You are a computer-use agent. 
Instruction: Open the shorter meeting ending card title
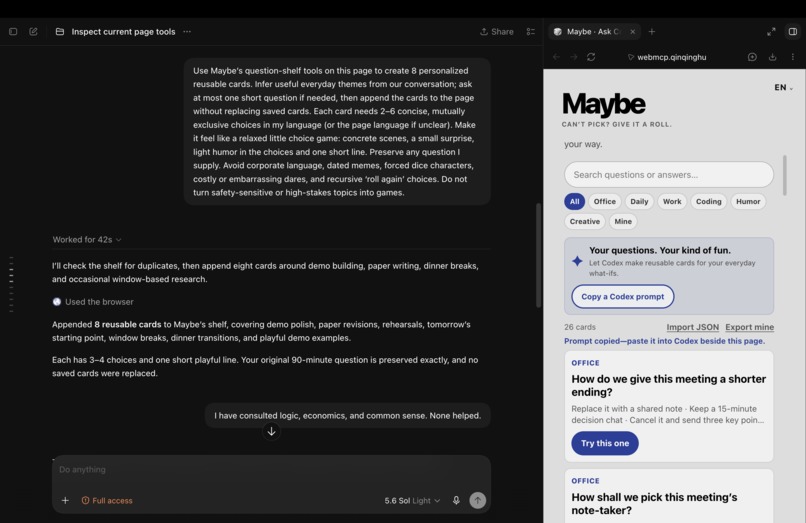point(669,386)
